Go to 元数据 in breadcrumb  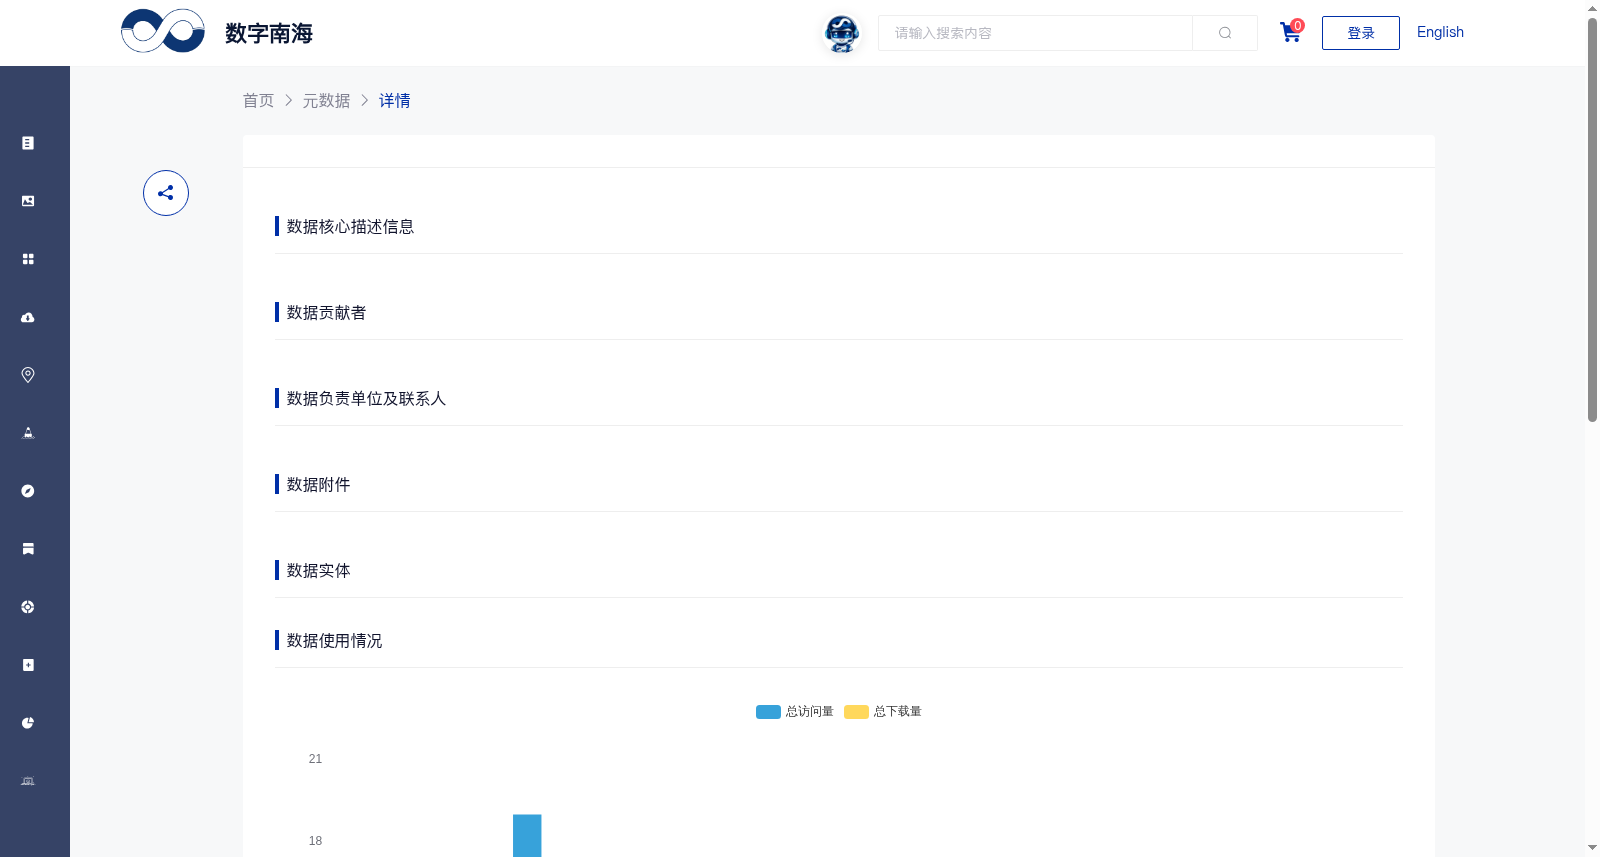tap(326, 100)
